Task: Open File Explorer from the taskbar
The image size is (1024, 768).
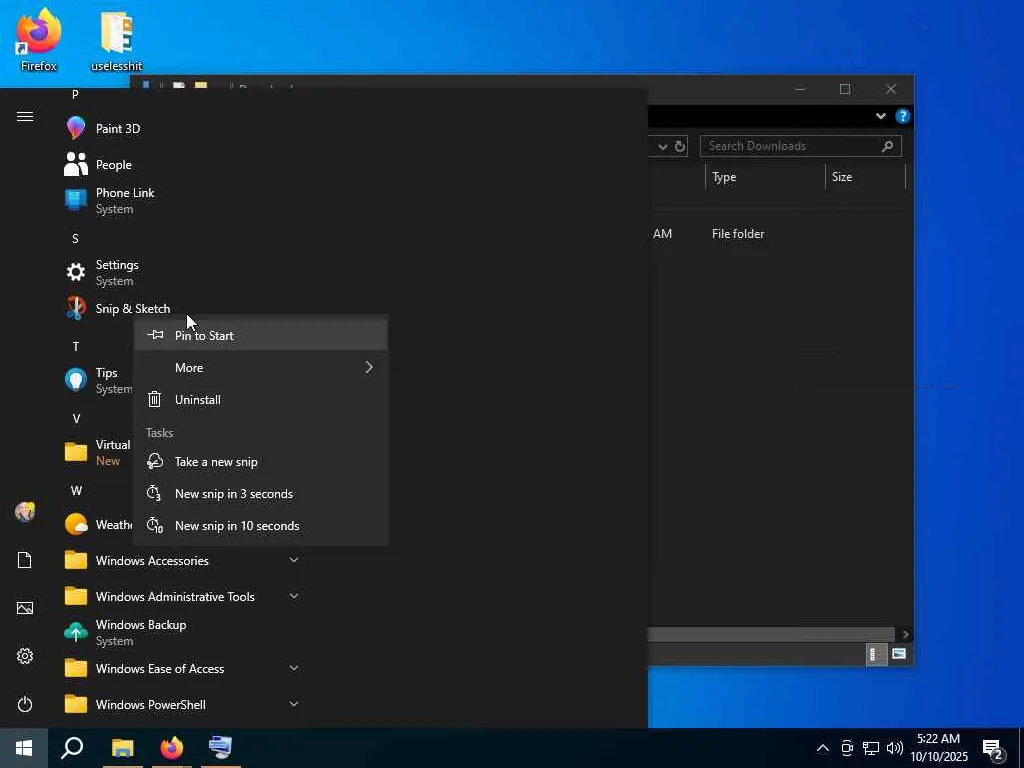Action: pyautogui.click(x=122, y=748)
